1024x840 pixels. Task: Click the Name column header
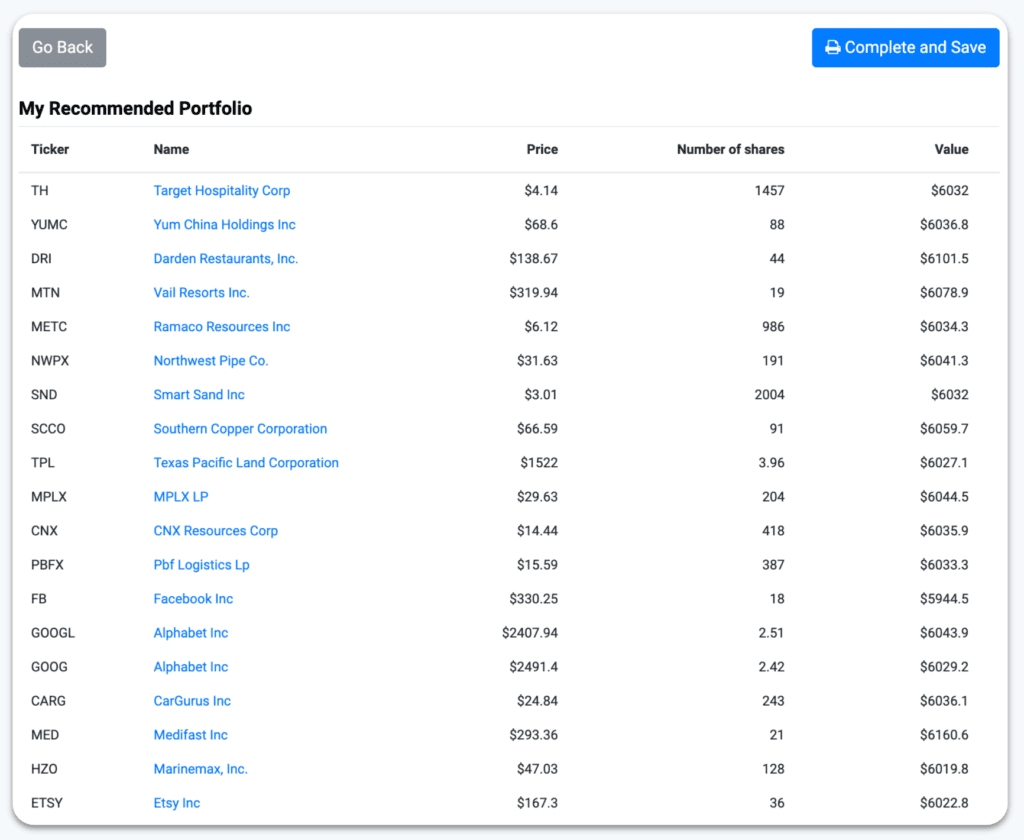pyautogui.click(x=171, y=149)
